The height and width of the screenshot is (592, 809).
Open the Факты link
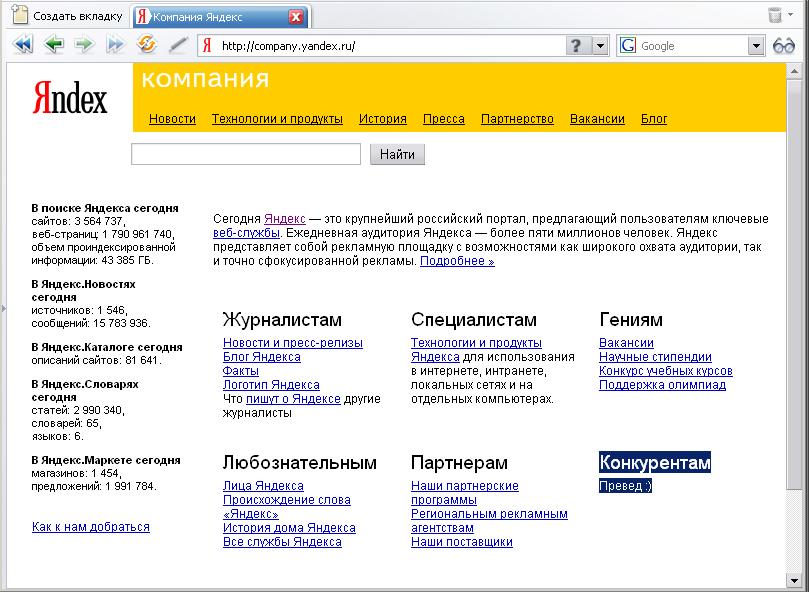(240, 371)
